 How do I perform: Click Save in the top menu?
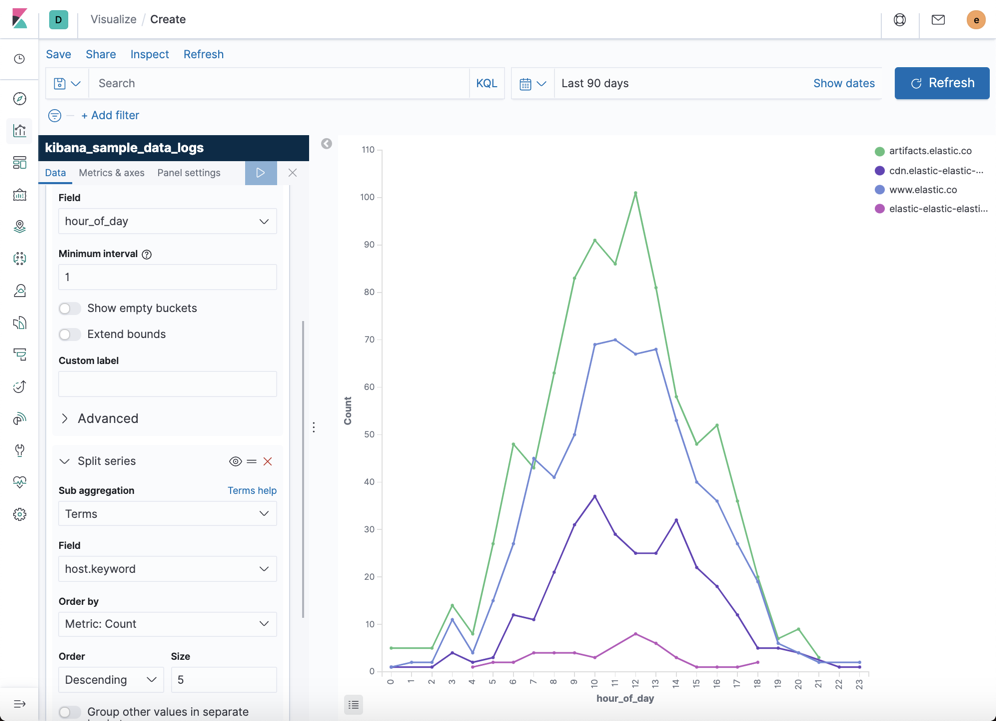point(58,55)
